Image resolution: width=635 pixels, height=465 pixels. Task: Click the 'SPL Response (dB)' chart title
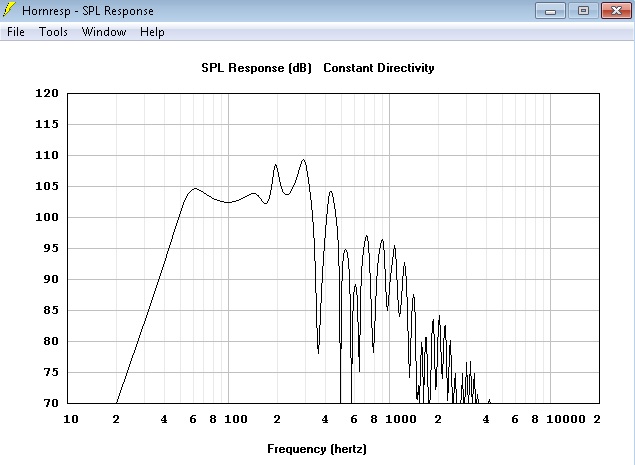point(256,68)
